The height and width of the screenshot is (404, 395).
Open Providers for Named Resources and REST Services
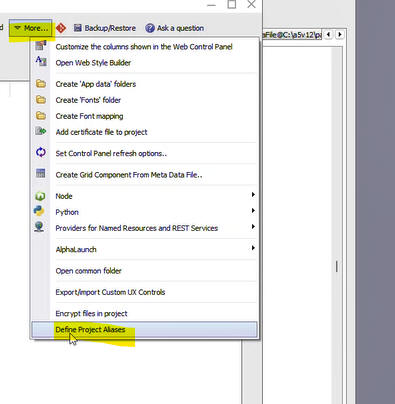(x=144, y=228)
